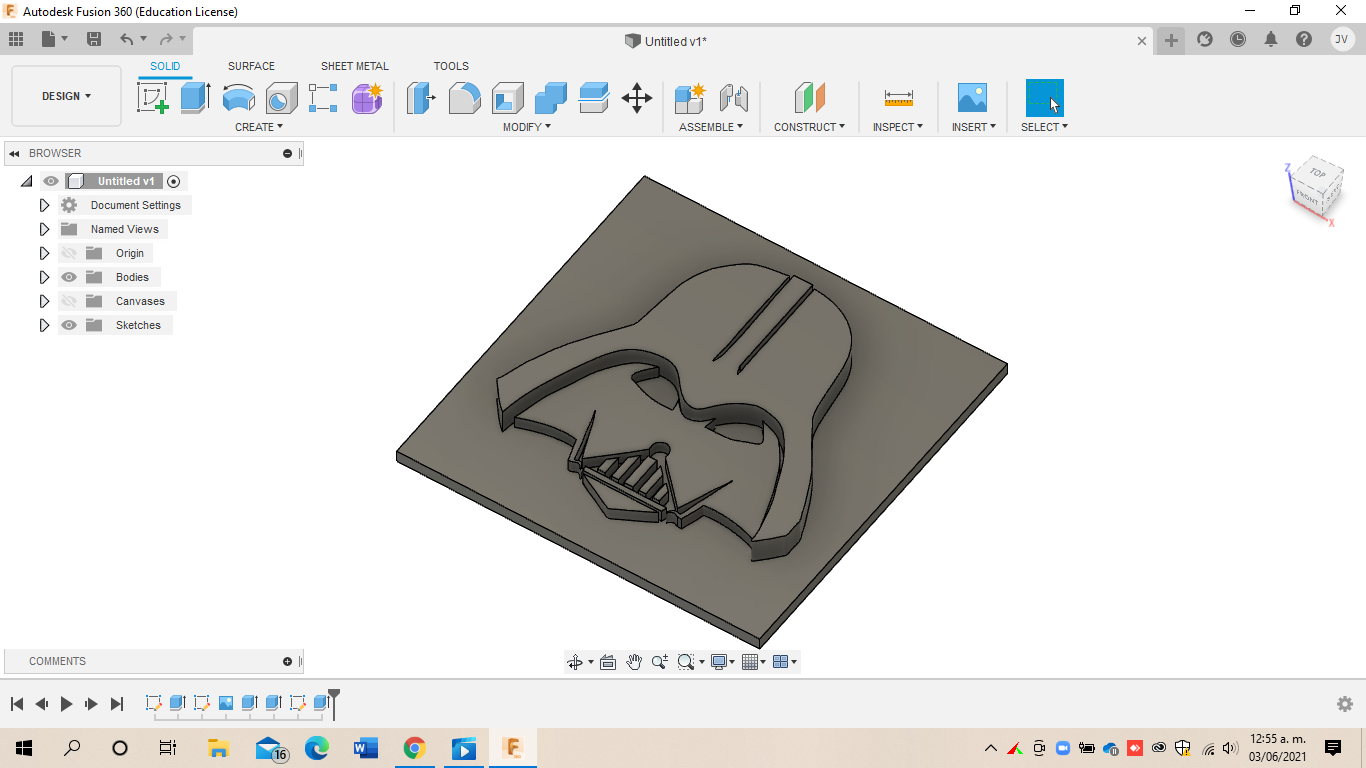Open the INSPECT dropdown menu
Screen dimensions: 1366x768
click(x=898, y=127)
